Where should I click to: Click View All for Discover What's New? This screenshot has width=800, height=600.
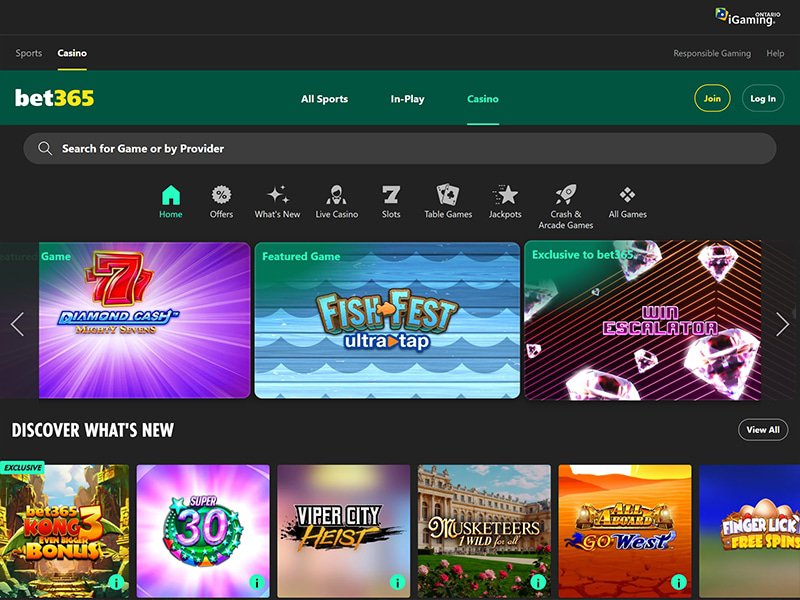point(763,430)
